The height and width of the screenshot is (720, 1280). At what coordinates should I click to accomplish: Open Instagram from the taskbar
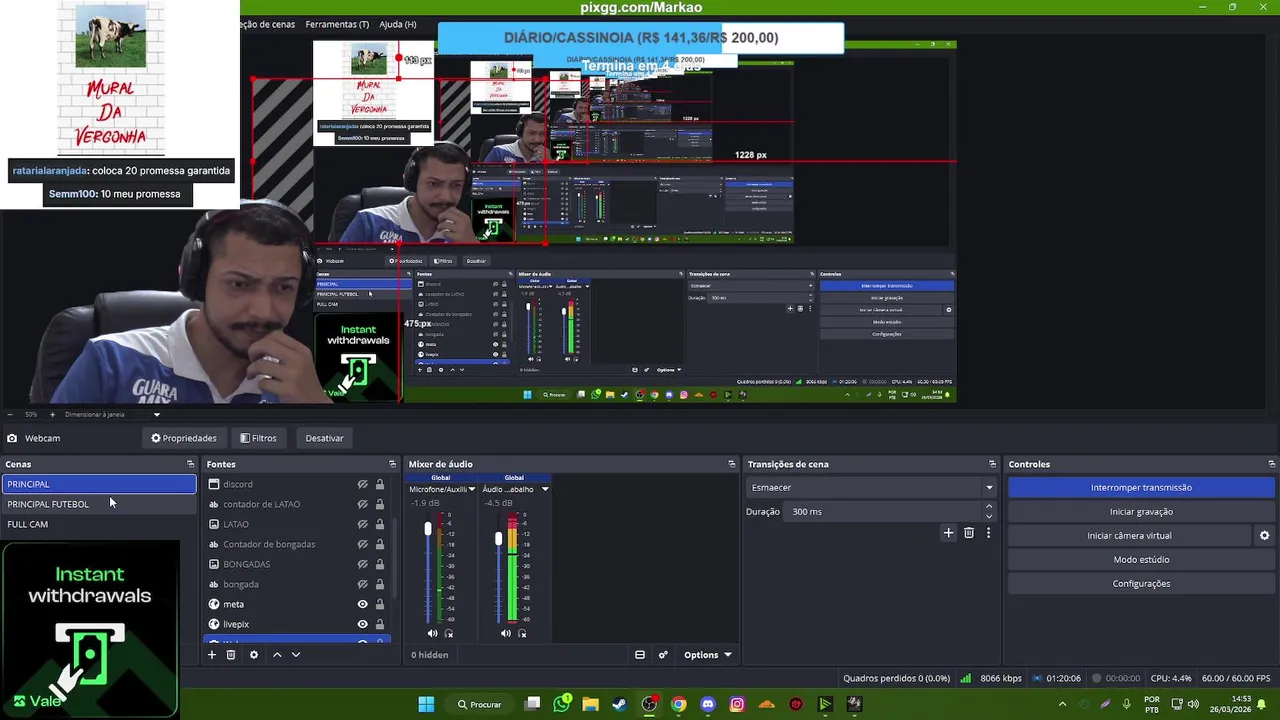737,704
